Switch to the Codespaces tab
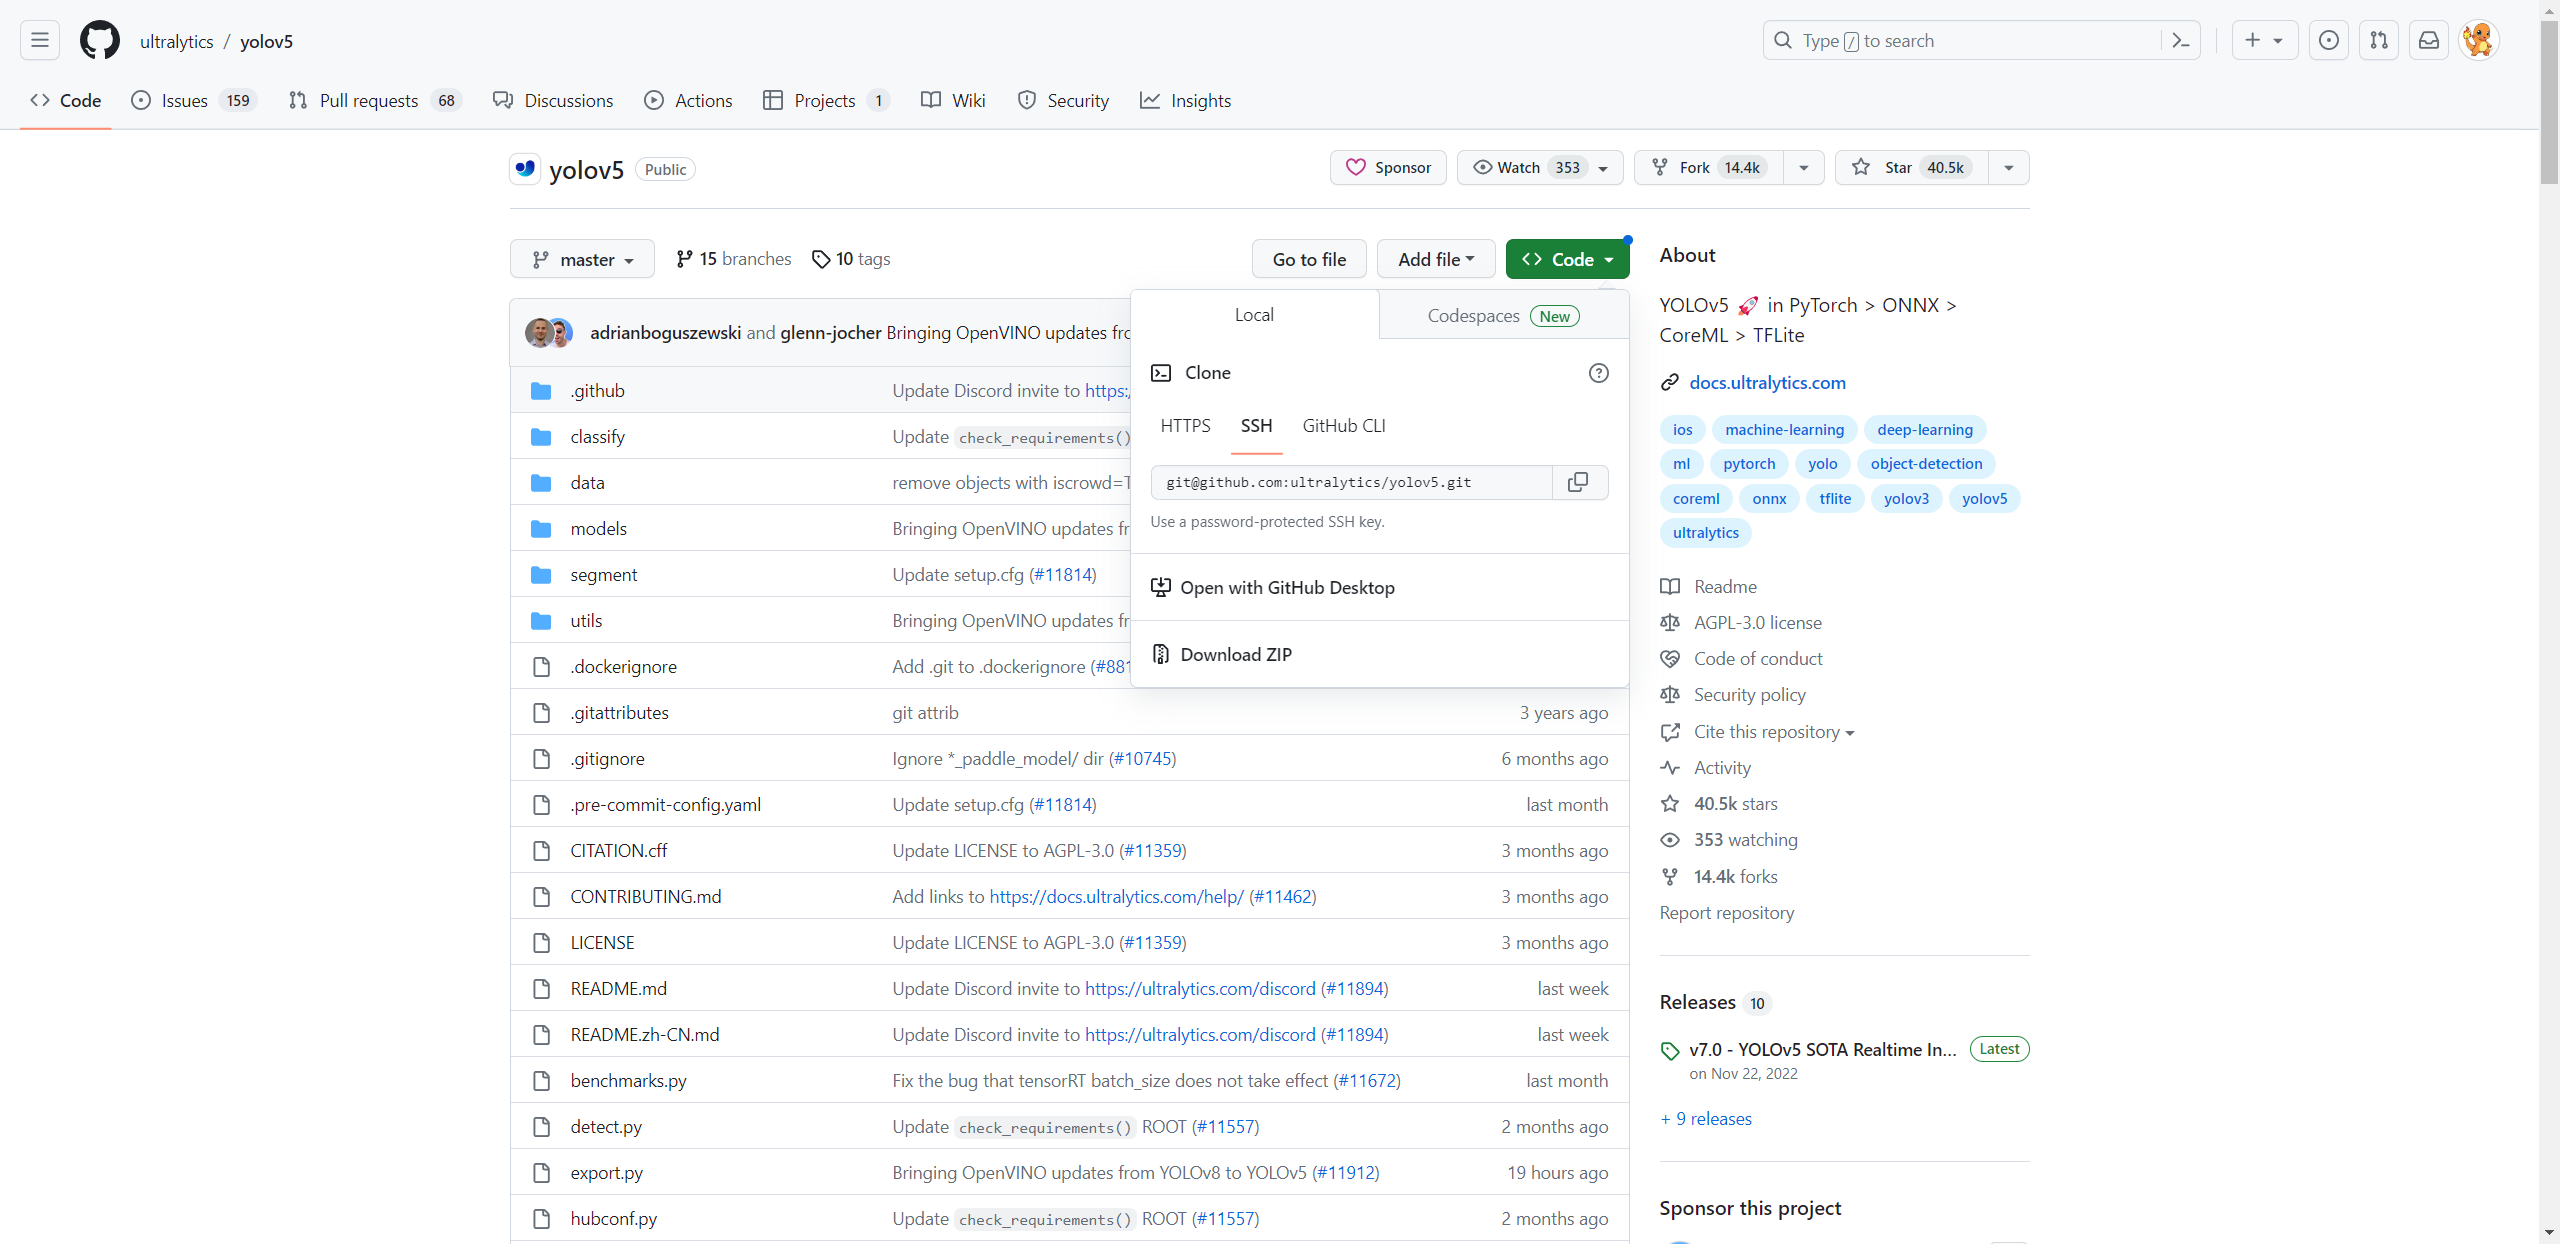The image size is (2560, 1244). (1504, 316)
